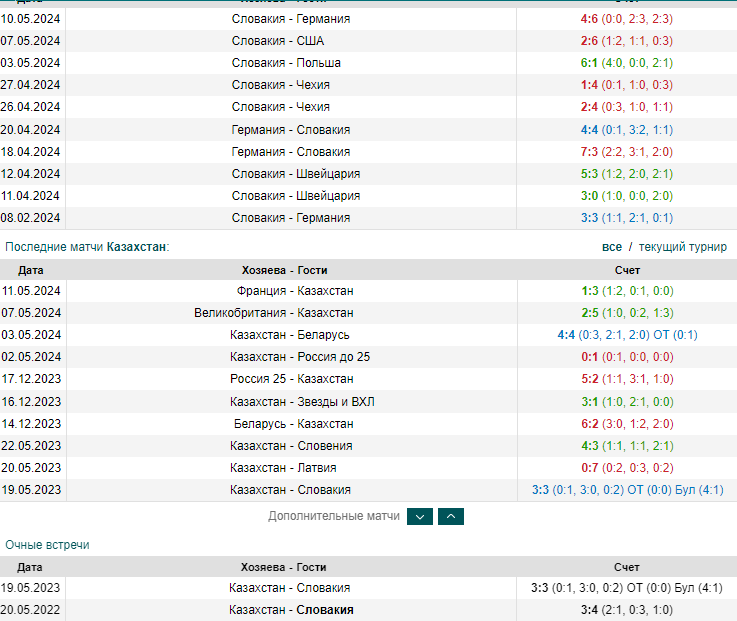Image resolution: width=737 pixels, height=621 pixels.
Task: Select Словакия - Чехия match of 26.04.2024
Action: 281,107
